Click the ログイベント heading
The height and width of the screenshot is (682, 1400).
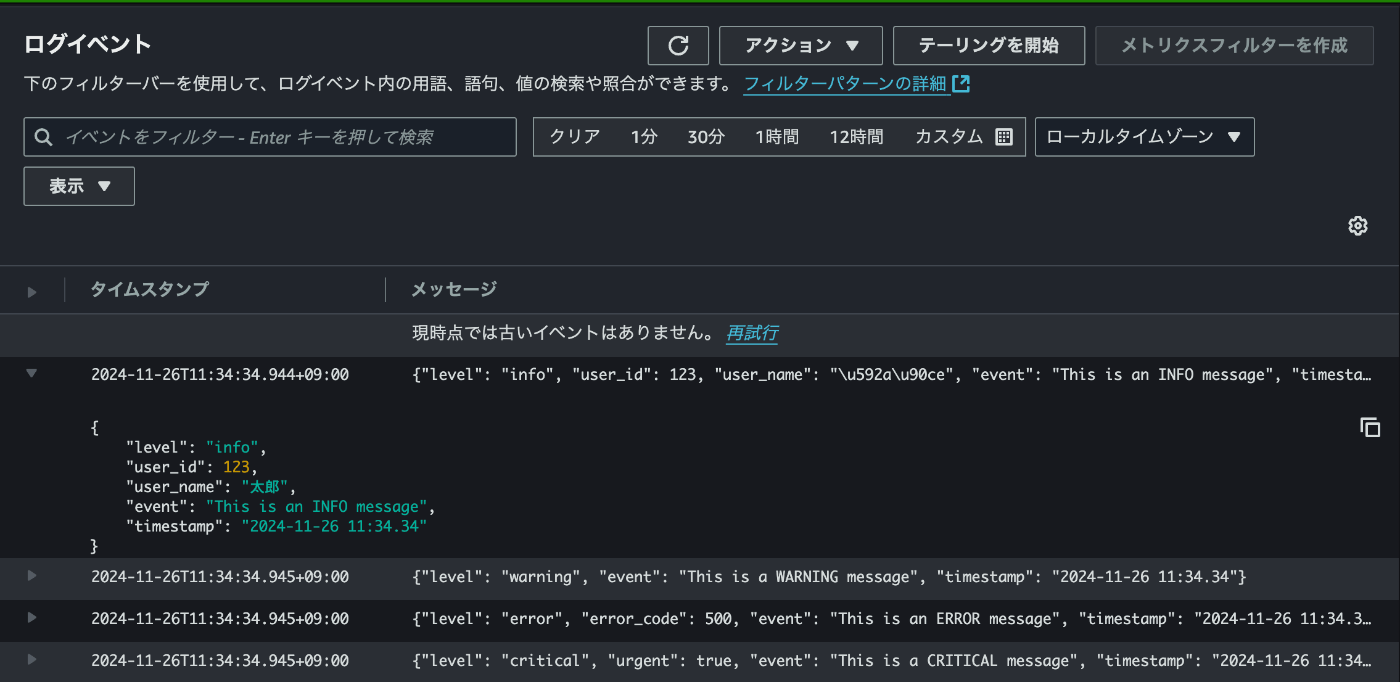pyautogui.click(x=87, y=44)
